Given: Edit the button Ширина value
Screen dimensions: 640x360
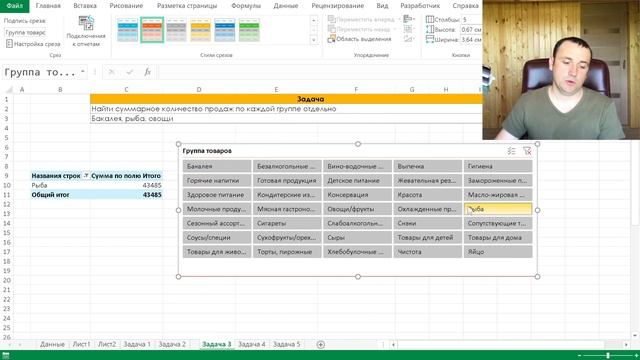Looking at the screenshot, I should point(471,40).
